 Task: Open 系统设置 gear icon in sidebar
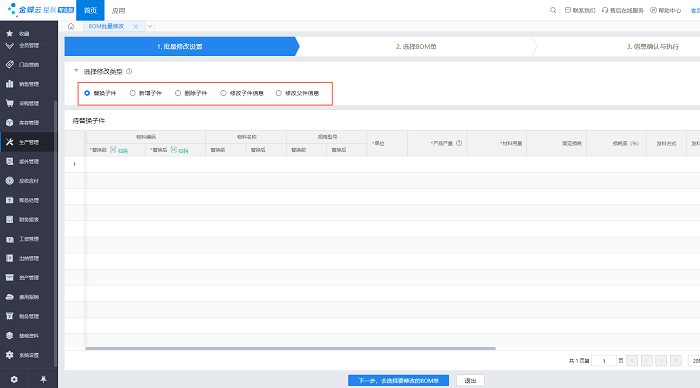point(10,355)
